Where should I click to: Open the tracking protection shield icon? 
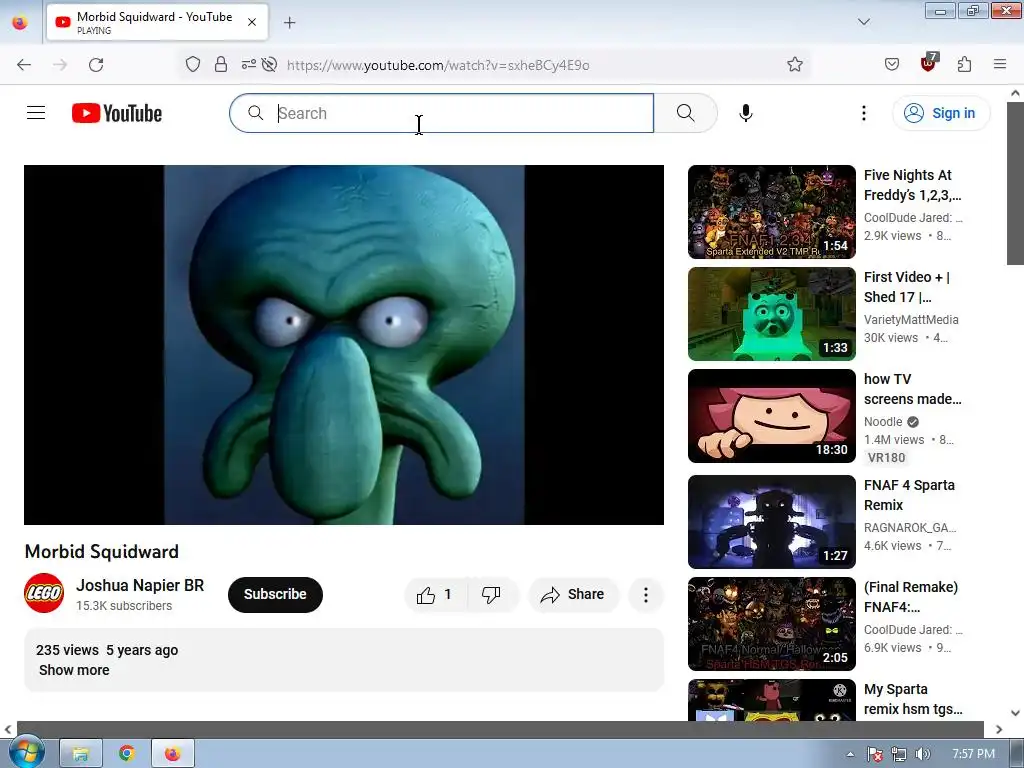tap(193, 64)
